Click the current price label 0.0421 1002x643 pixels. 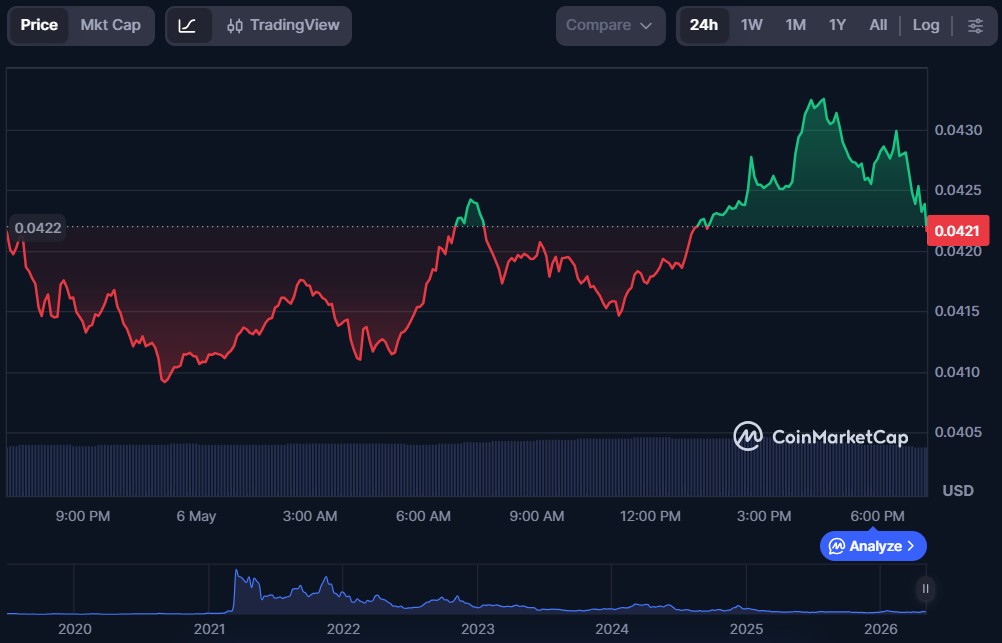[957, 231]
